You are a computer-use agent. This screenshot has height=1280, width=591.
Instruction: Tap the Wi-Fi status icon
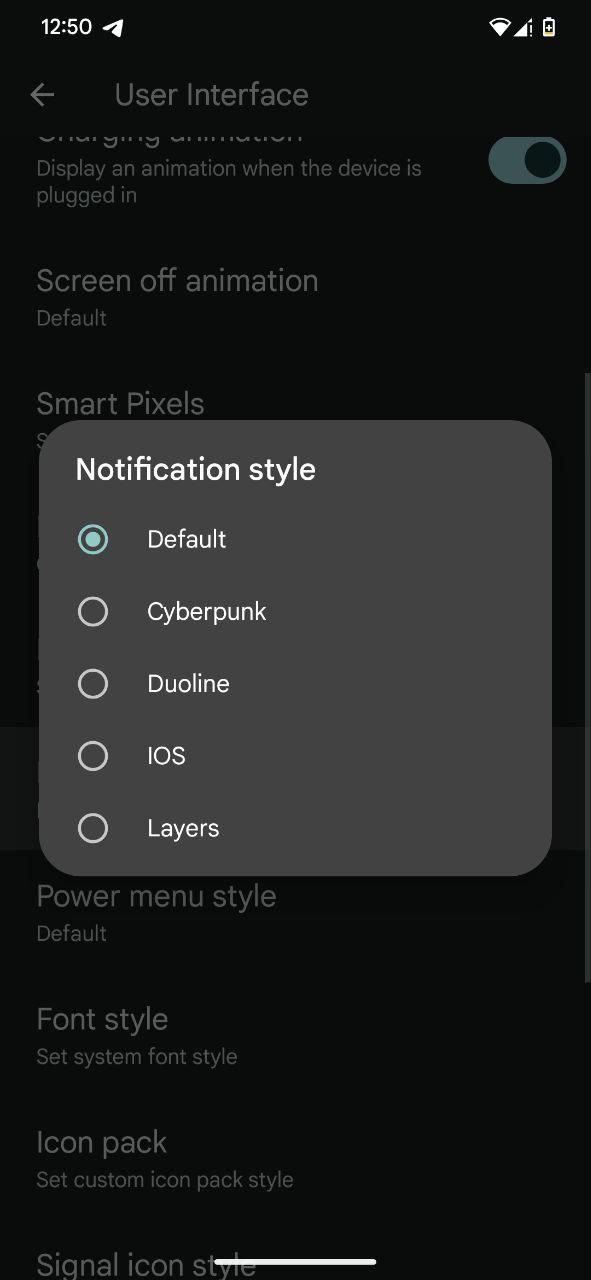pos(499,28)
